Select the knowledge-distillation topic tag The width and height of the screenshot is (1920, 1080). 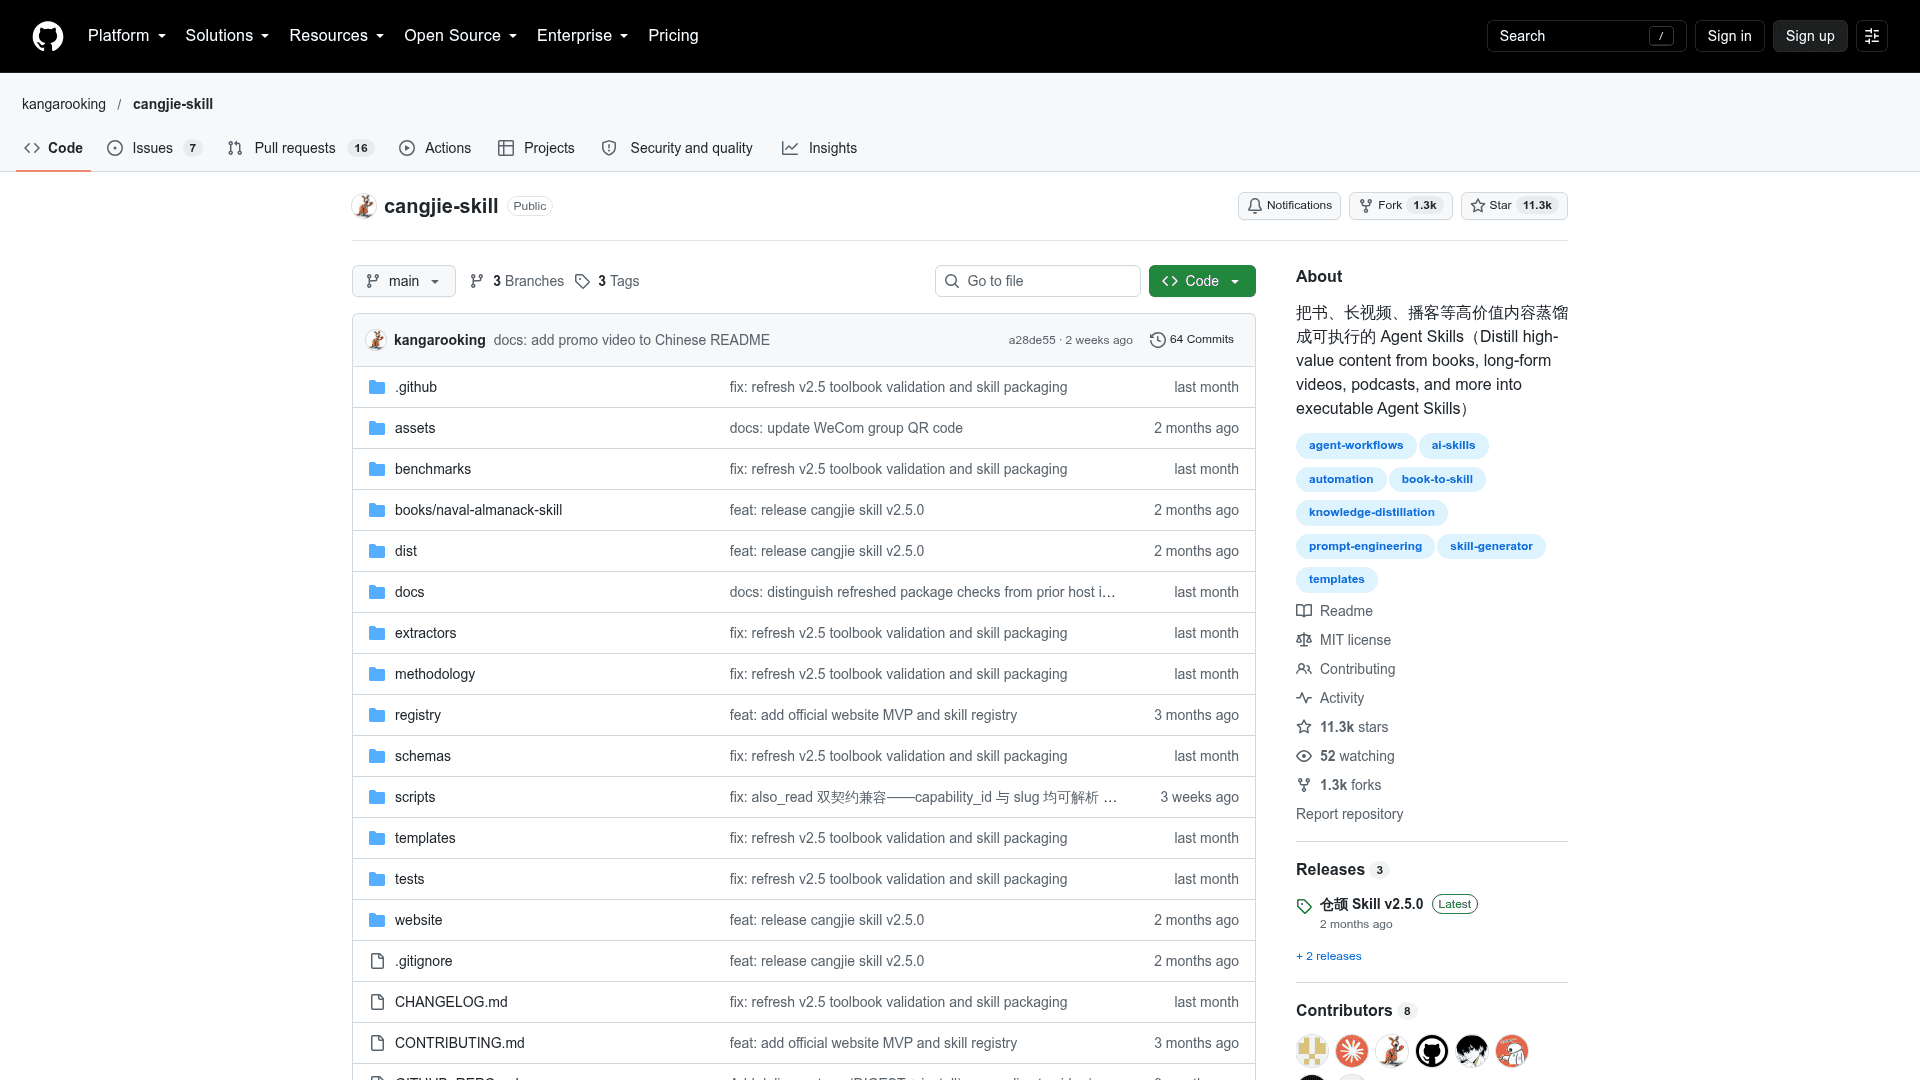(1371, 513)
